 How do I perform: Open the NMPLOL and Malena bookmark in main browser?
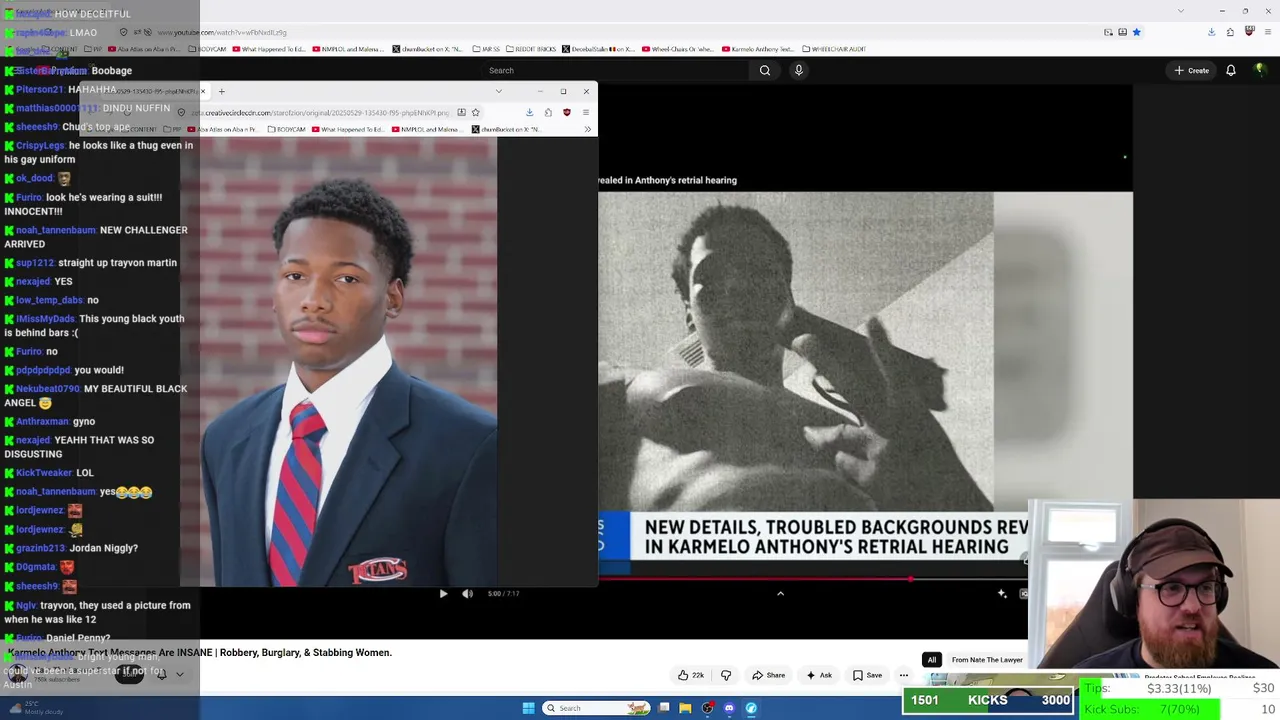click(350, 49)
